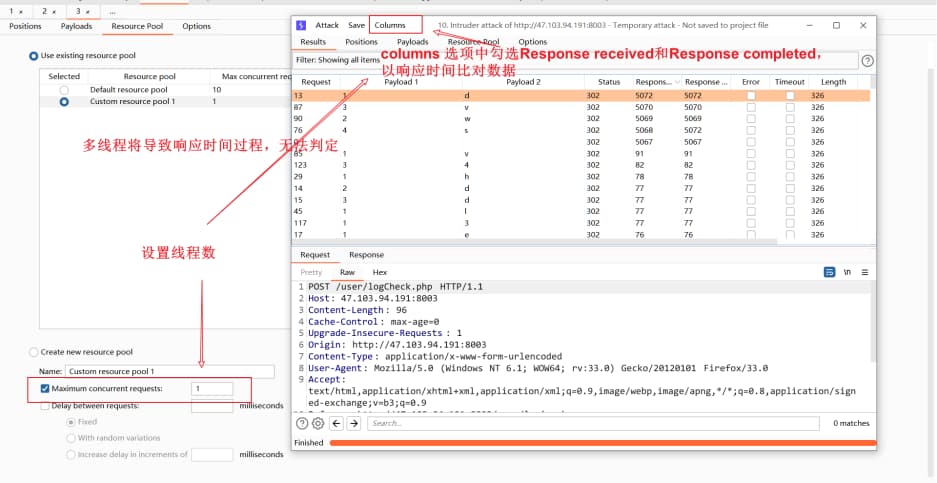This screenshot has width=937, height=483.
Task: Open the Save menu
Action: (x=356, y=25)
